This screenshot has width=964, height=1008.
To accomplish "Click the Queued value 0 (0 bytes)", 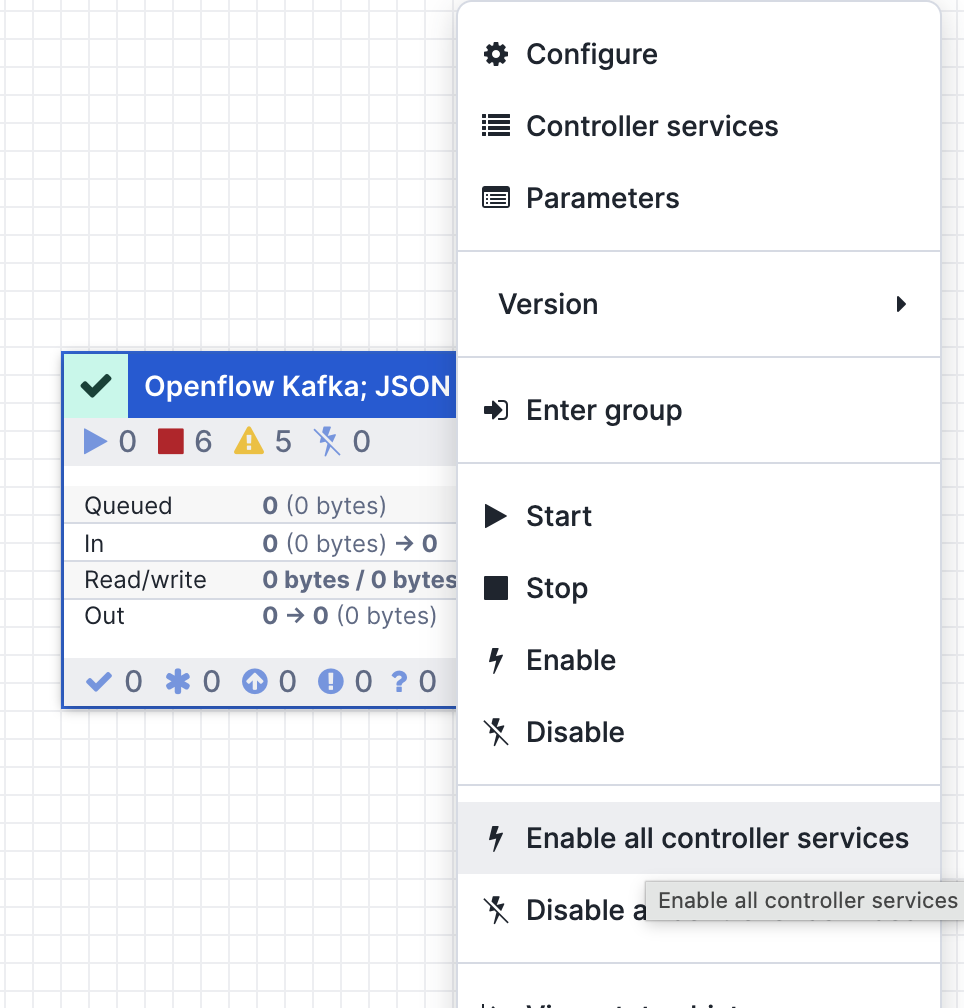I will pos(324,506).
